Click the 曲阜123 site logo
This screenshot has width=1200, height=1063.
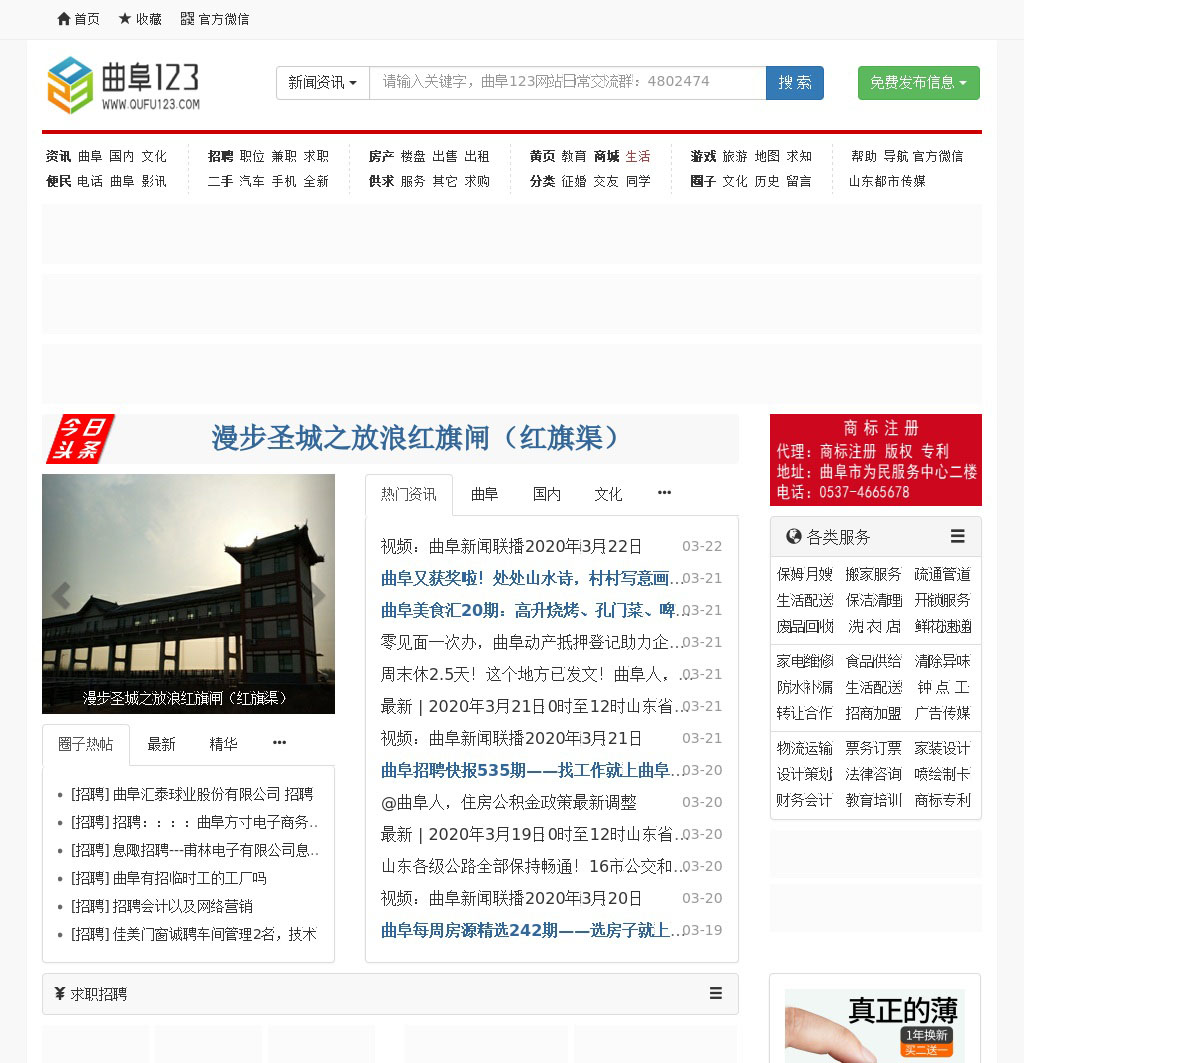(x=124, y=84)
